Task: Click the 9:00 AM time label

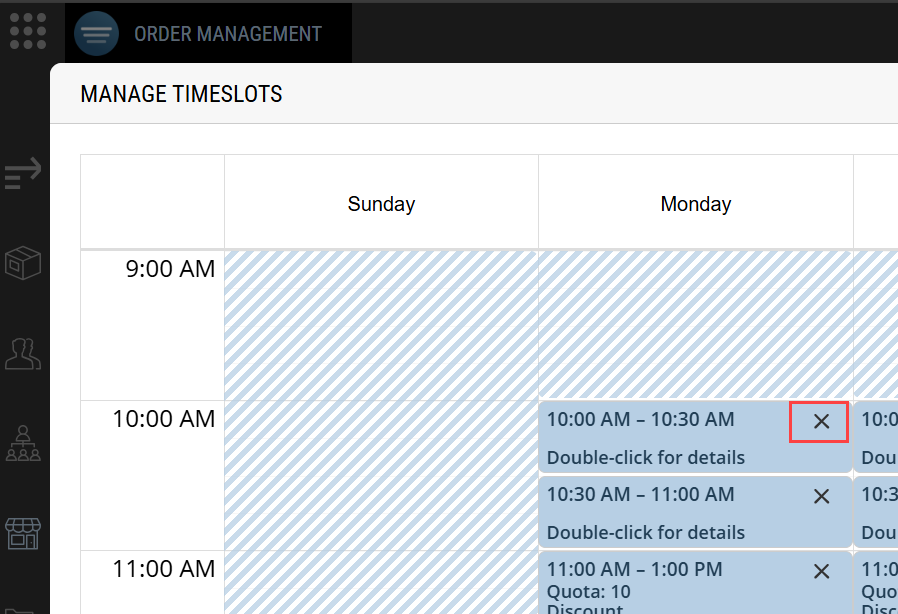Action: 170,269
